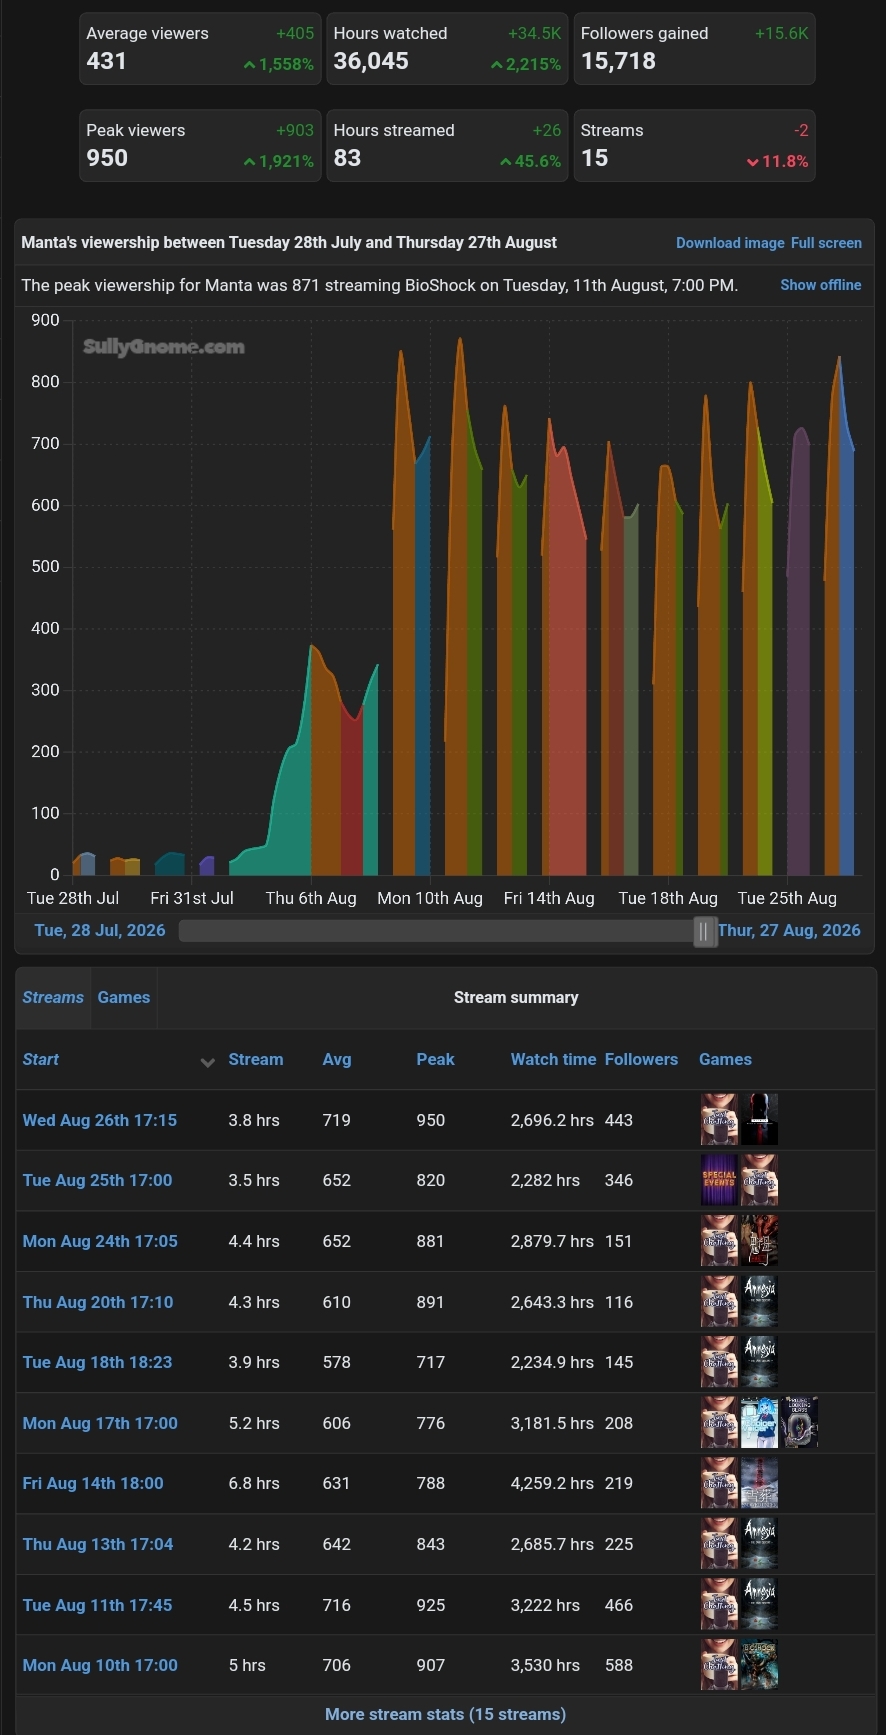The width and height of the screenshot is (886, 1735).
Task: Open Amnesia thumbnail in Aug 18th row
Action: click(759, 1362)
